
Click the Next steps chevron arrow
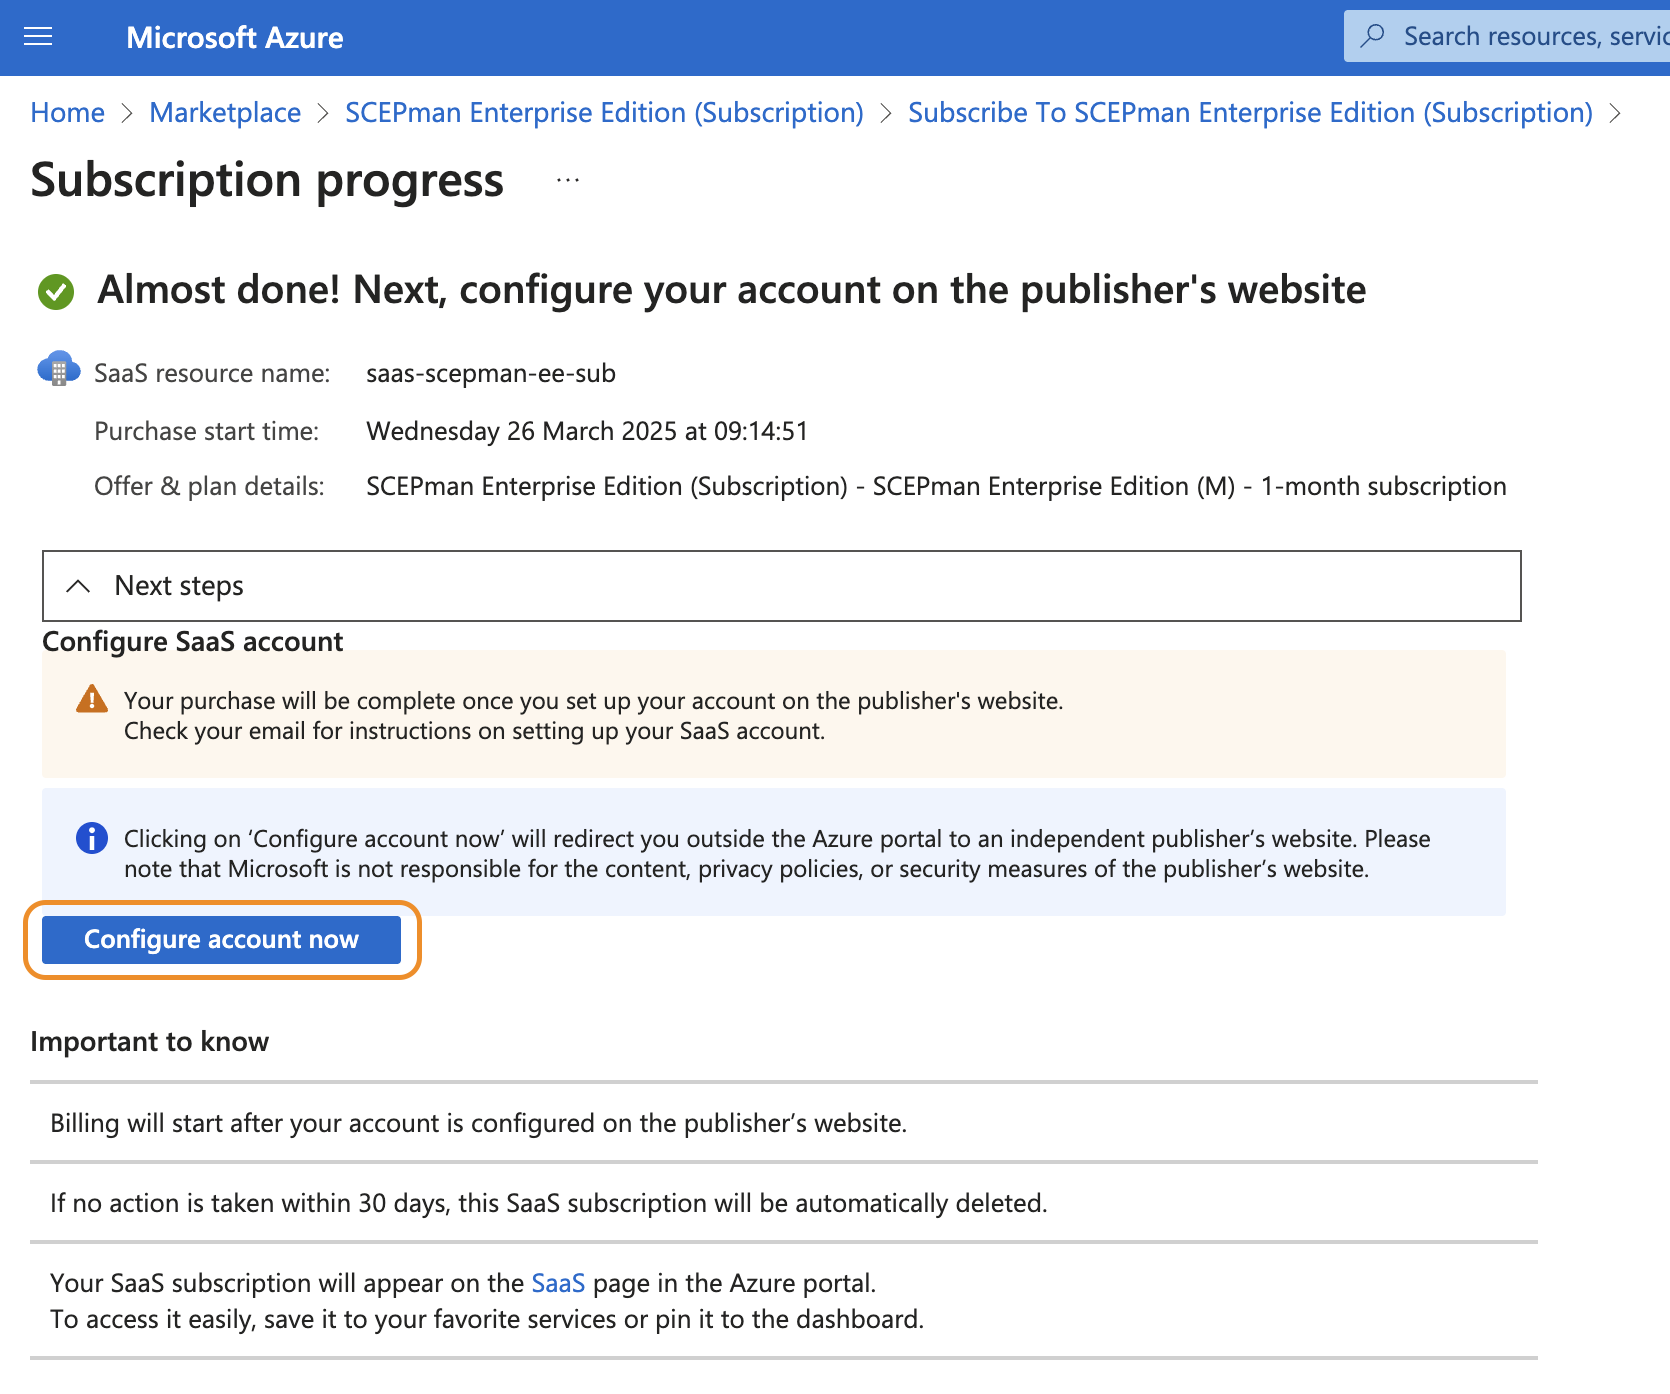coord(78,586)
